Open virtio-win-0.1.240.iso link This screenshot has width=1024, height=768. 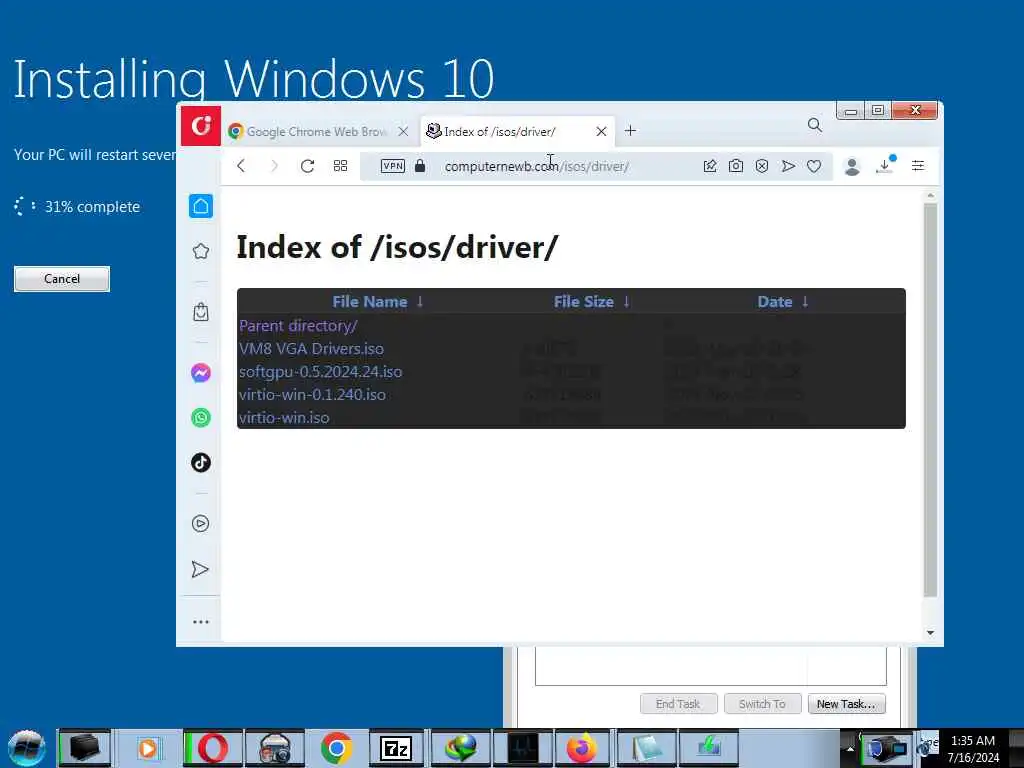tap(312, 394)
